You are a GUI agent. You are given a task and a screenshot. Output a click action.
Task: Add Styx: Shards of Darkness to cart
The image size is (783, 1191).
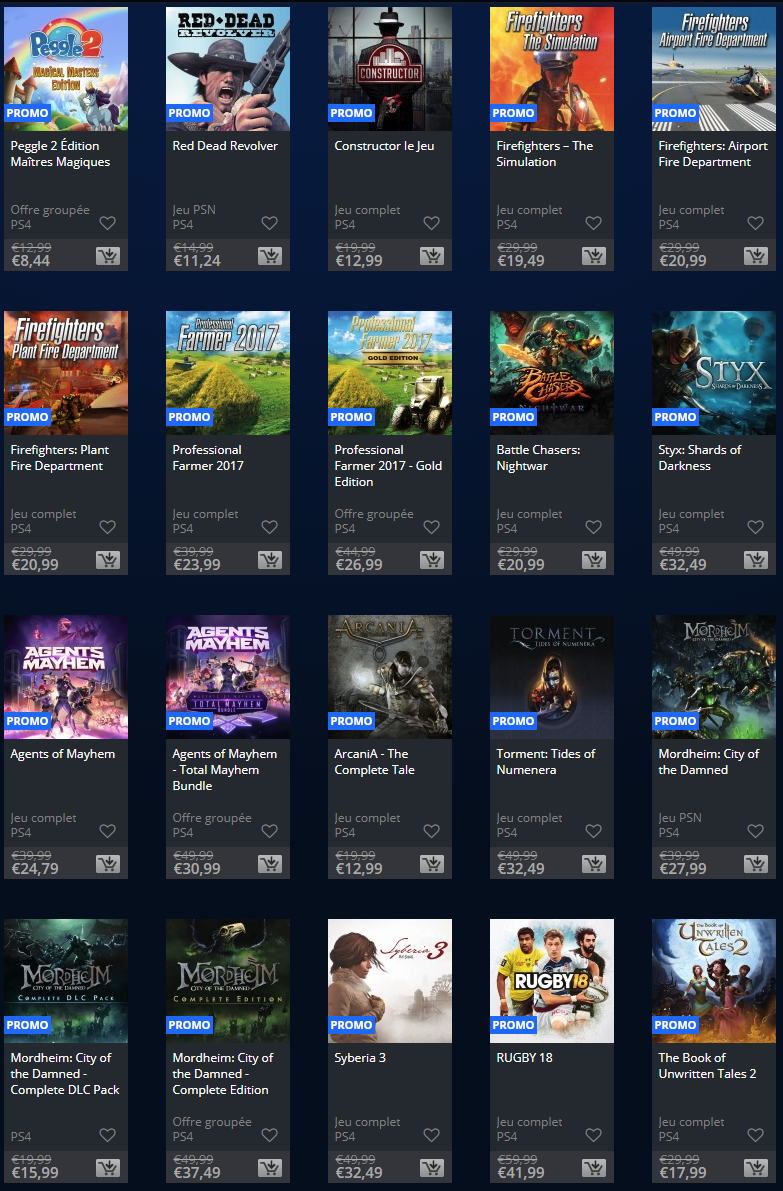pos(755,560)
